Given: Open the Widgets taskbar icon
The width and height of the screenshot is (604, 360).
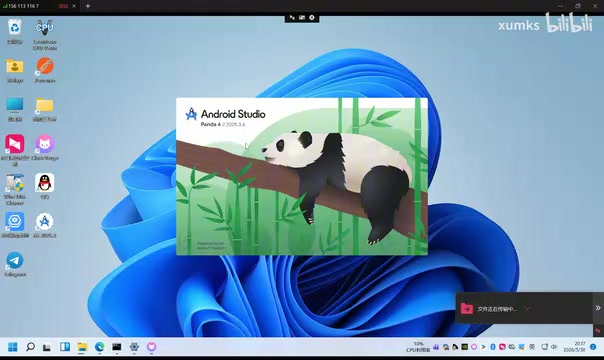Looking at the screenshot, I should 65,347.
